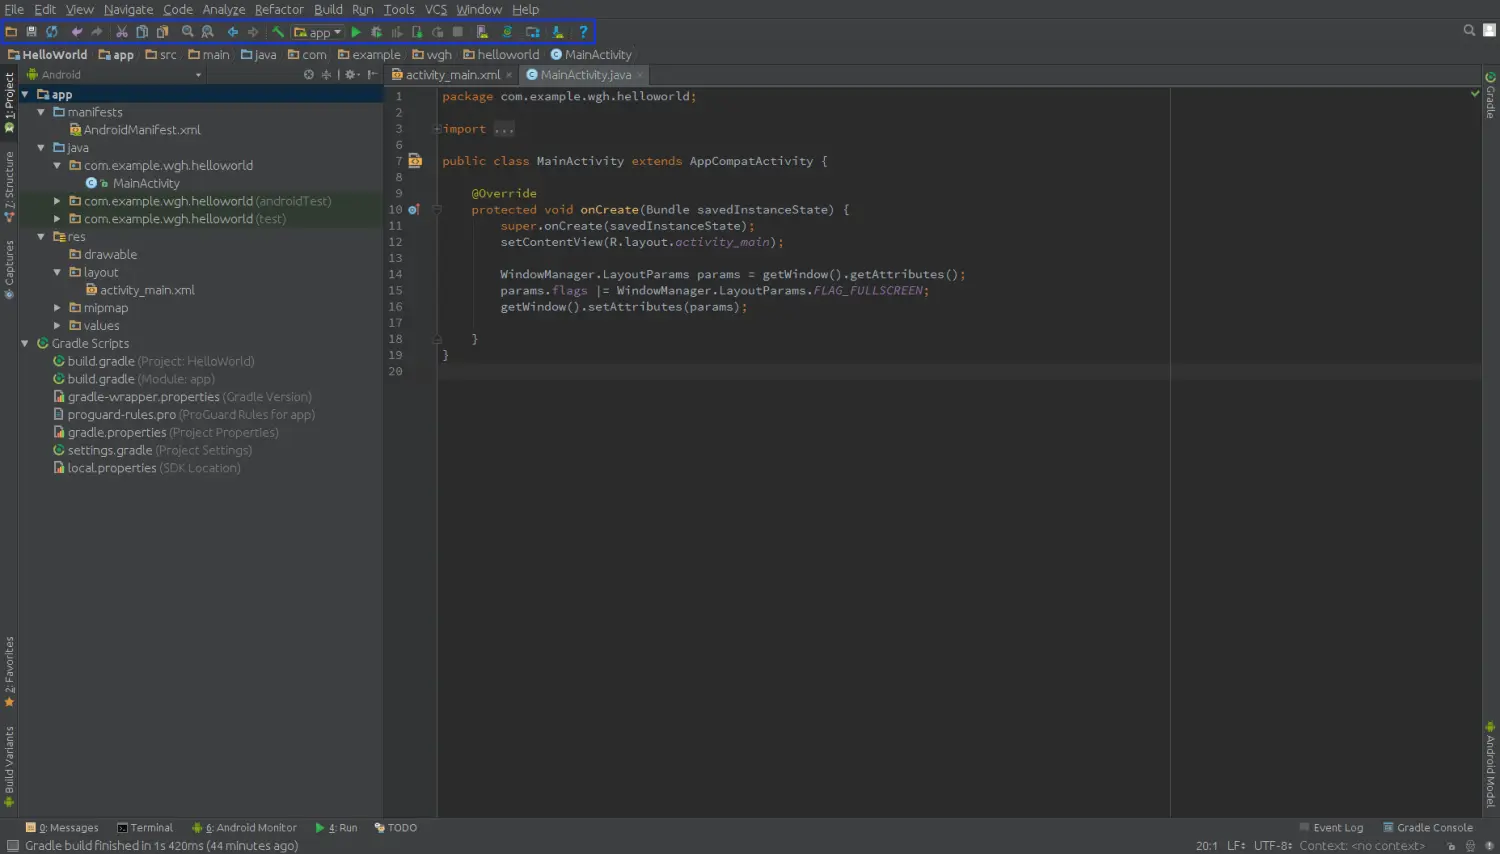
Task: Open the Android Monitor tool window
Action: click(x=244, y=828)
